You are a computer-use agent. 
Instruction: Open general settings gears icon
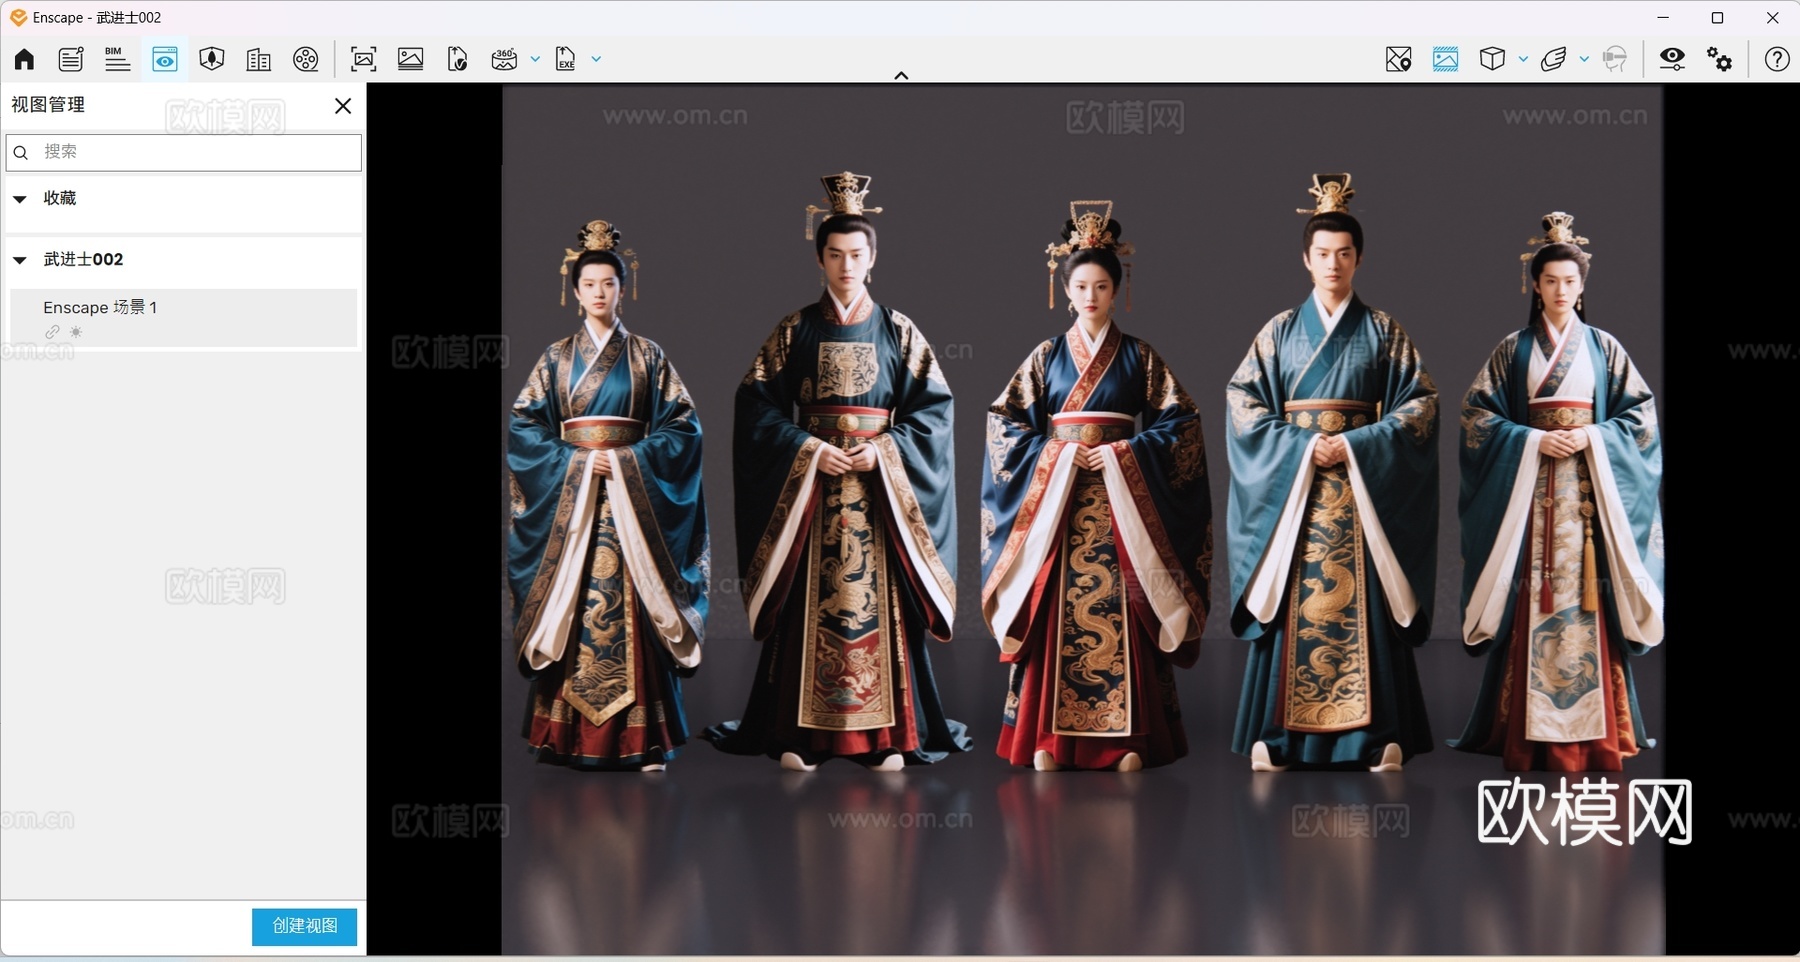[x=1720, y=59]
